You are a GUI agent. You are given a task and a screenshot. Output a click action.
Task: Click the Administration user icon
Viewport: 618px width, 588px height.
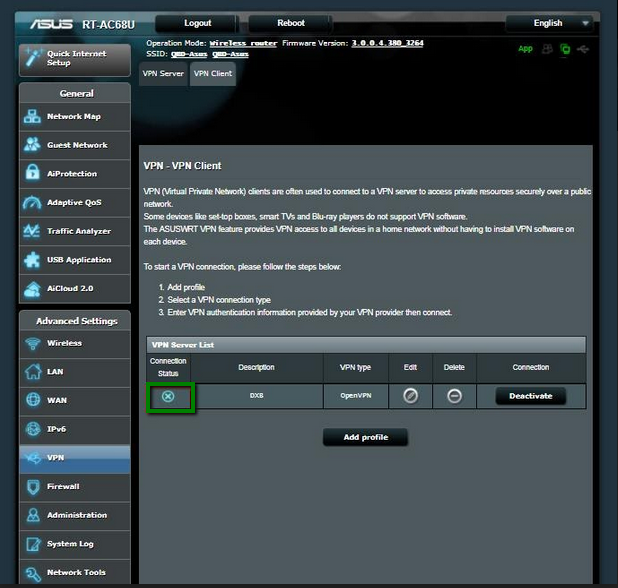click(33, 515)
